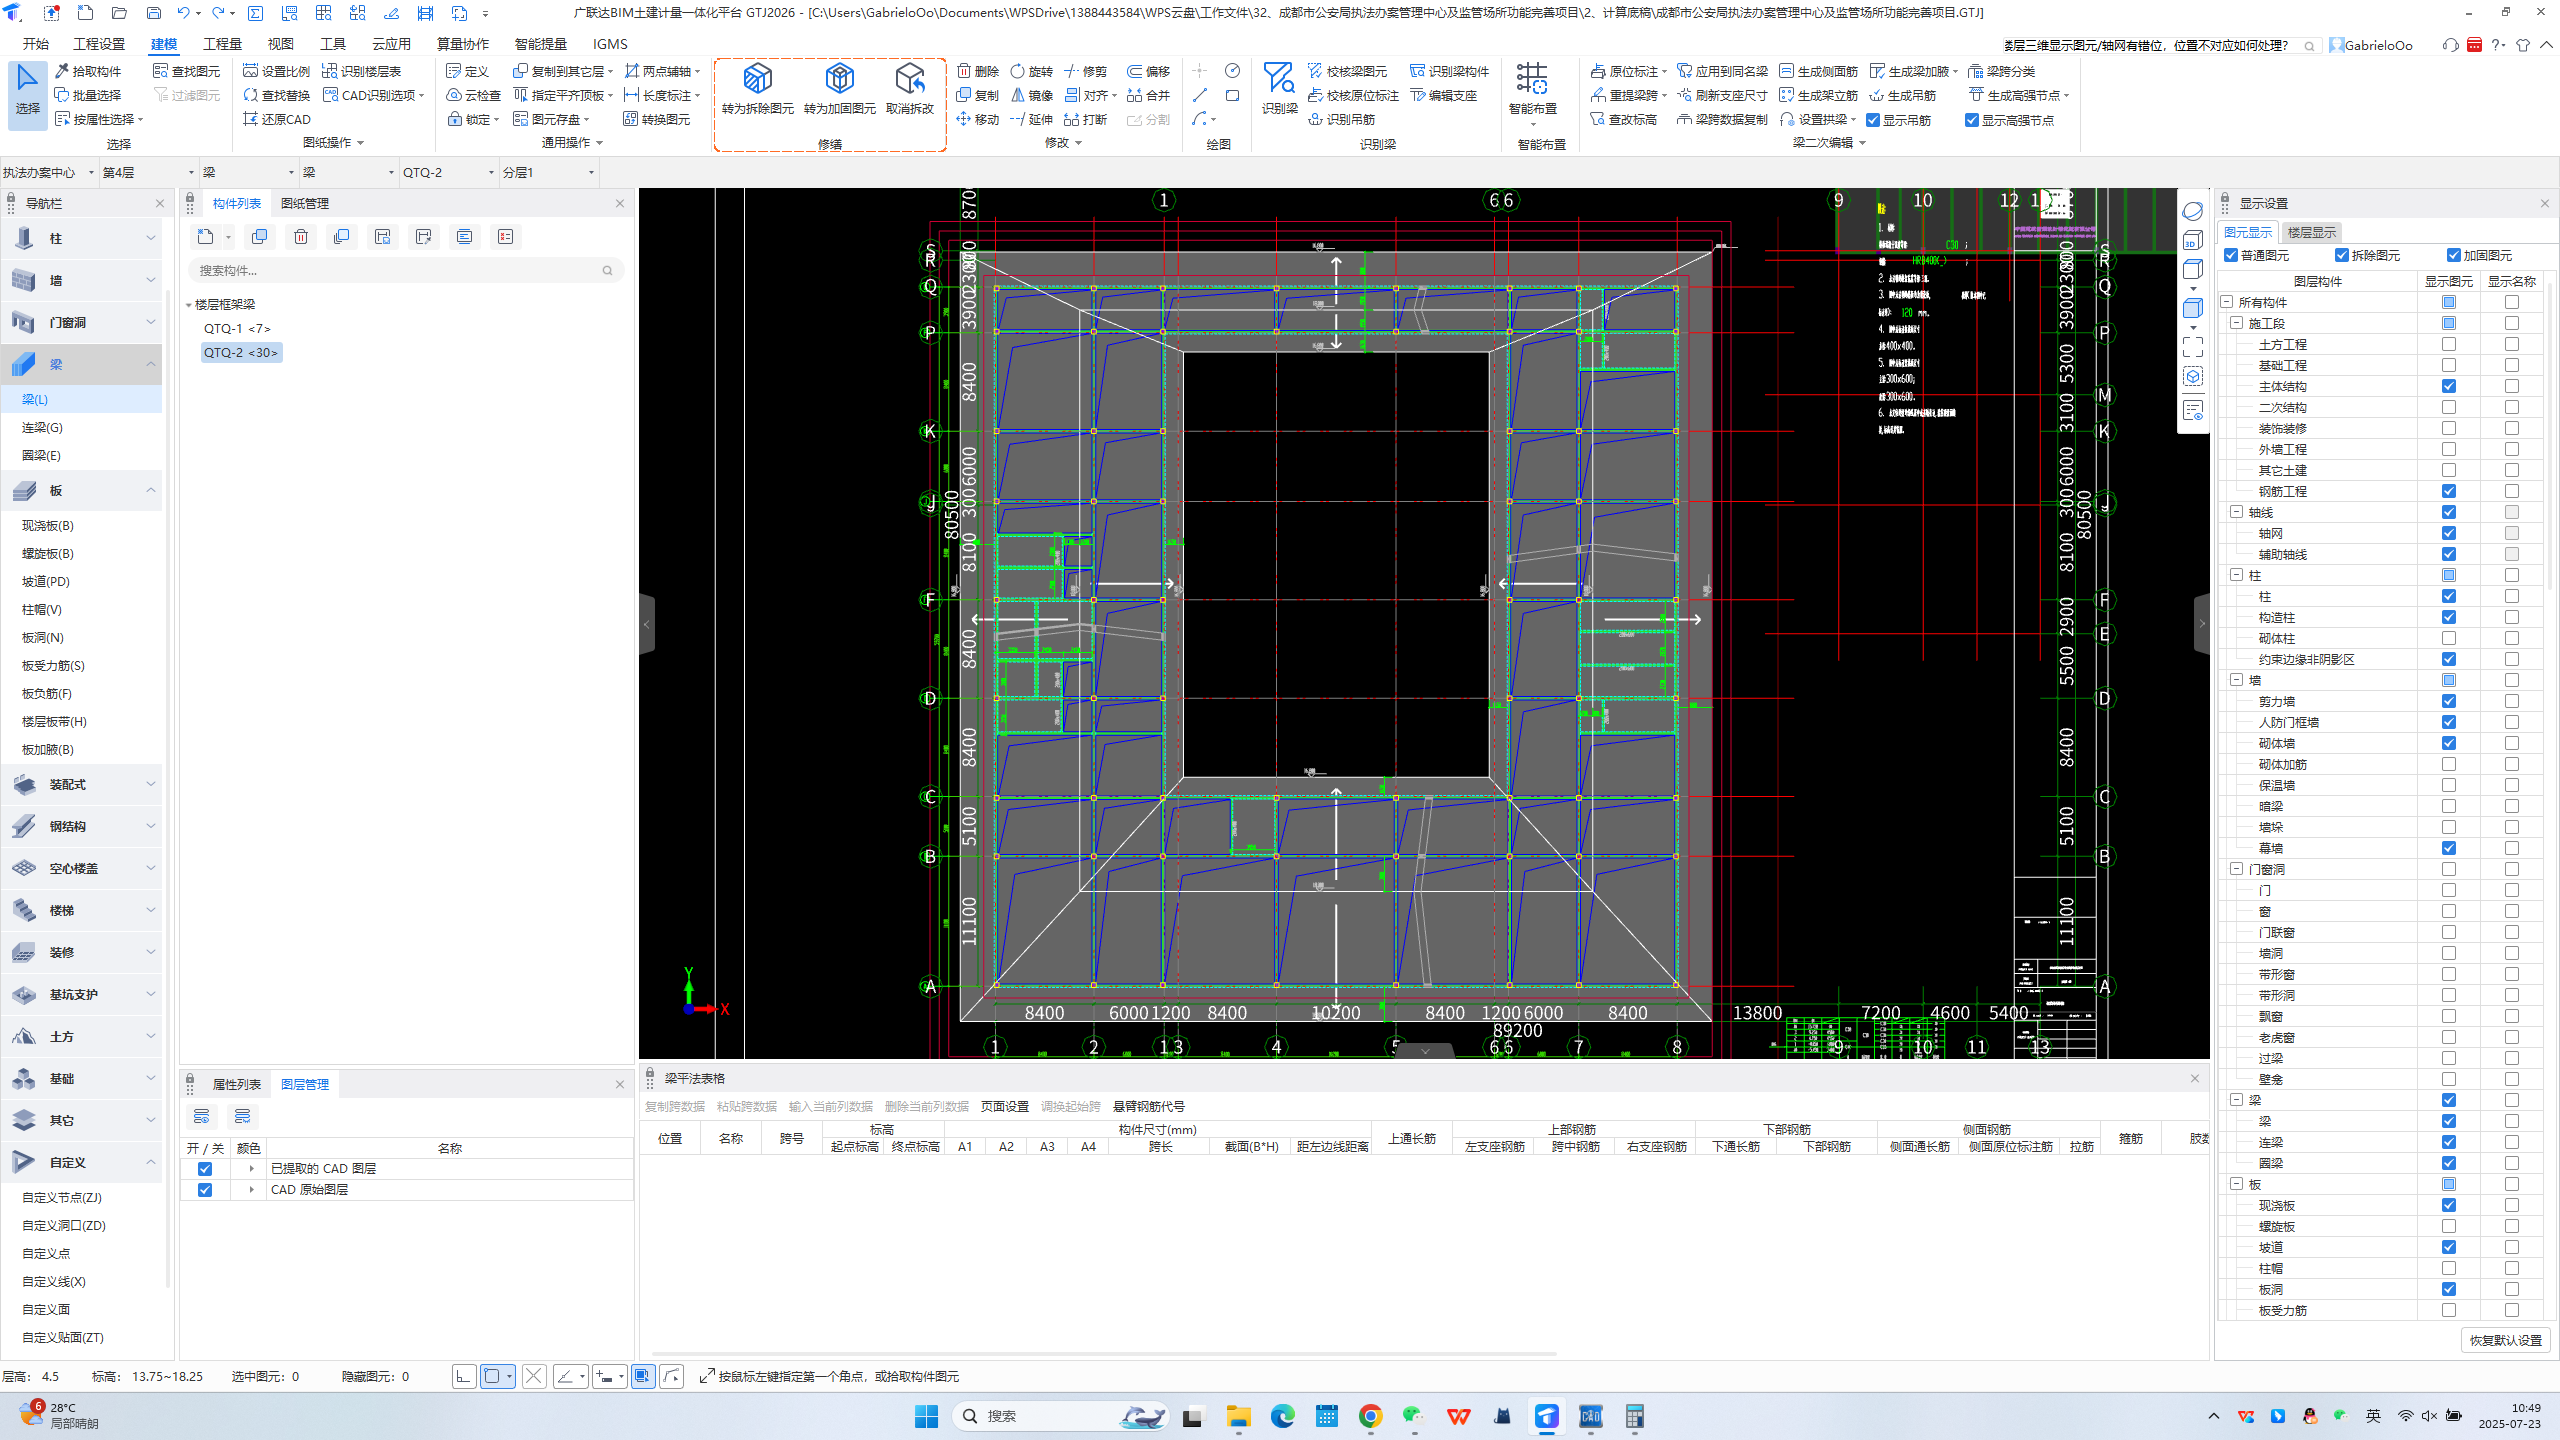Click the delete component trash icon

click(301, 237)
